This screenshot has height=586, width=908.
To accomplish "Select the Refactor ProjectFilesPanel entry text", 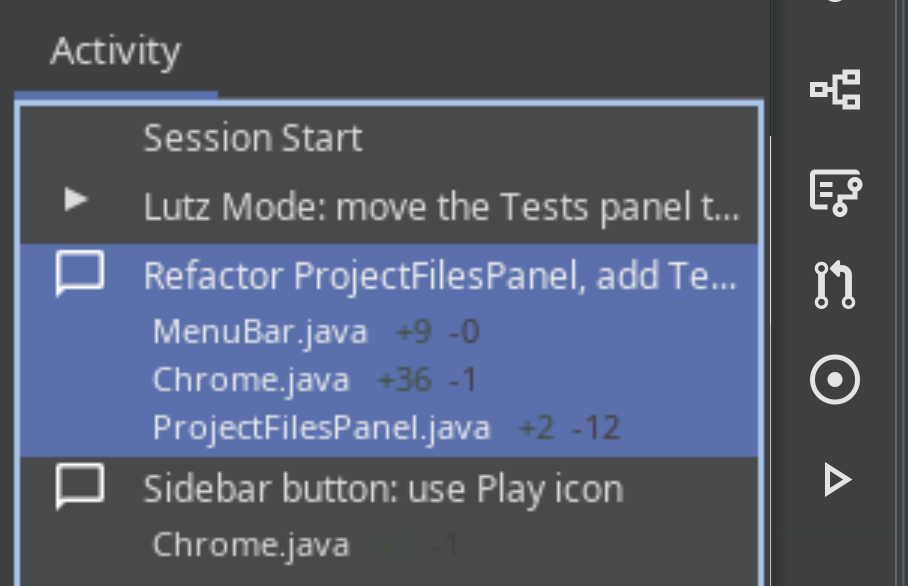I will coord(440,276).
